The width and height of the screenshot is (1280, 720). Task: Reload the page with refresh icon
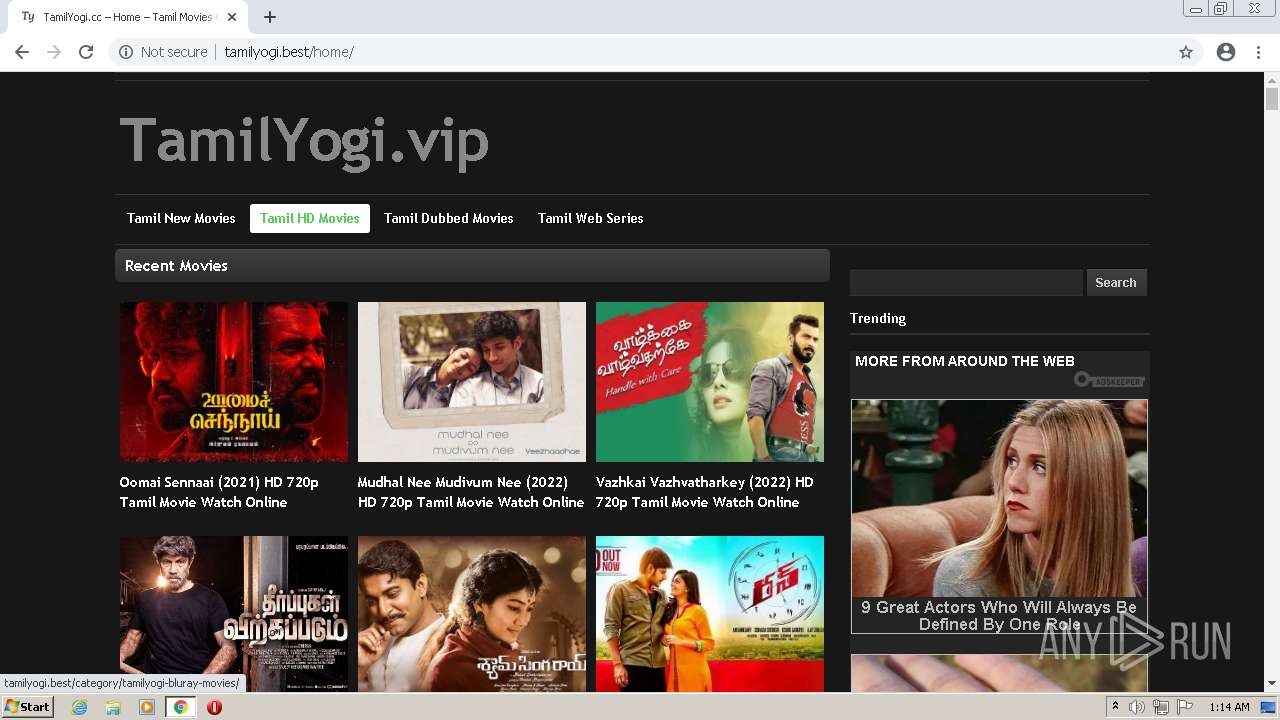[x=86, y=52]
